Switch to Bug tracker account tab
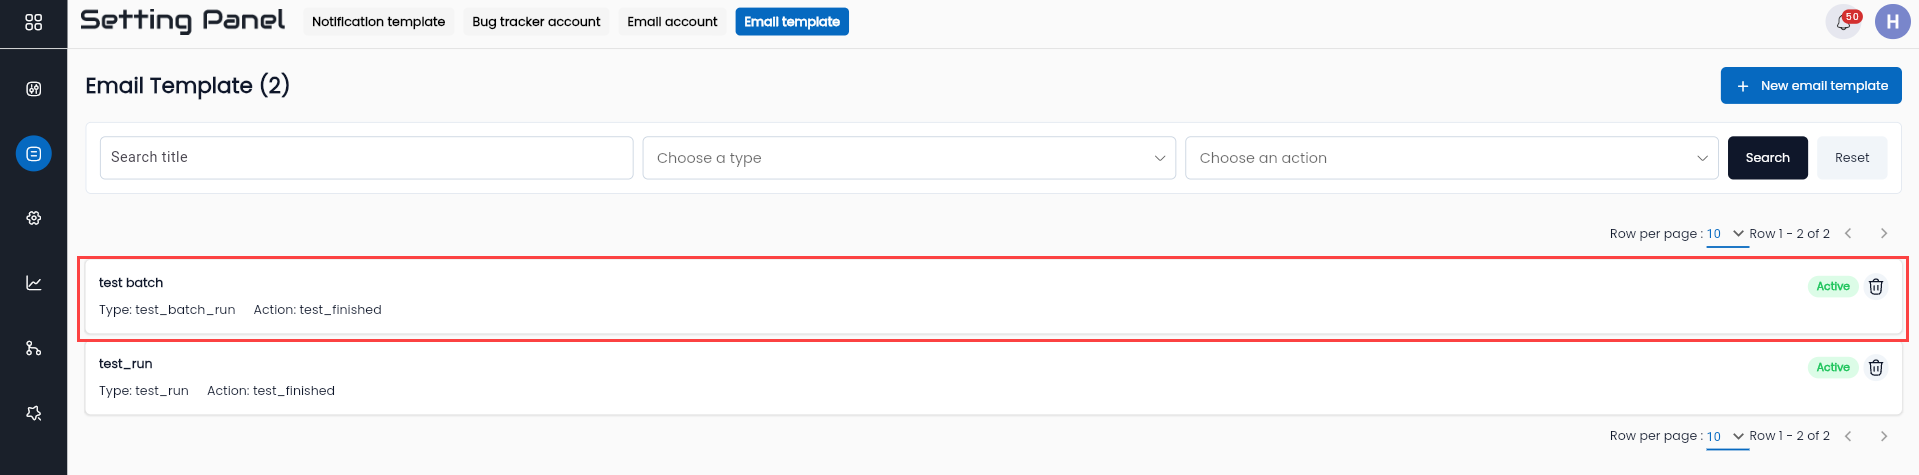 pyautogui.click(x=536, y=22)
